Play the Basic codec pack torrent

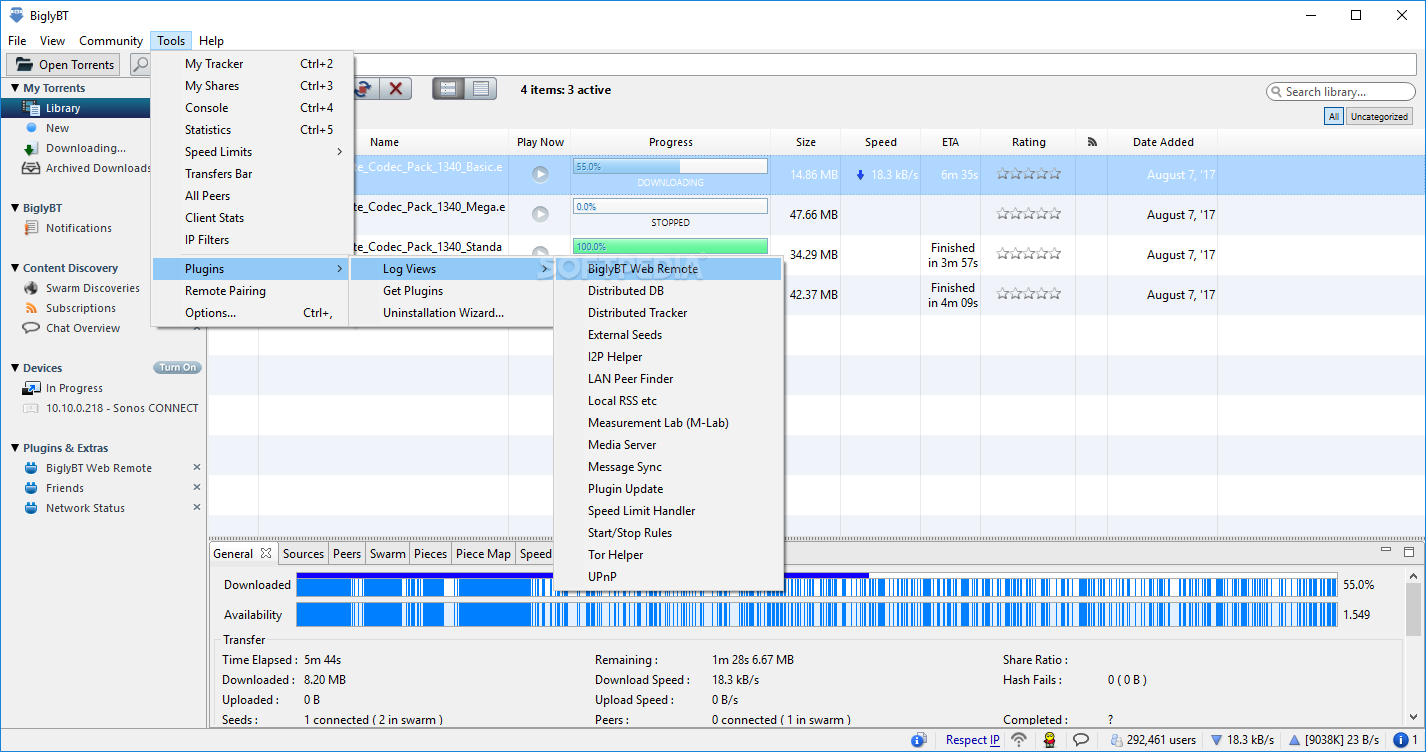(540, 174)
